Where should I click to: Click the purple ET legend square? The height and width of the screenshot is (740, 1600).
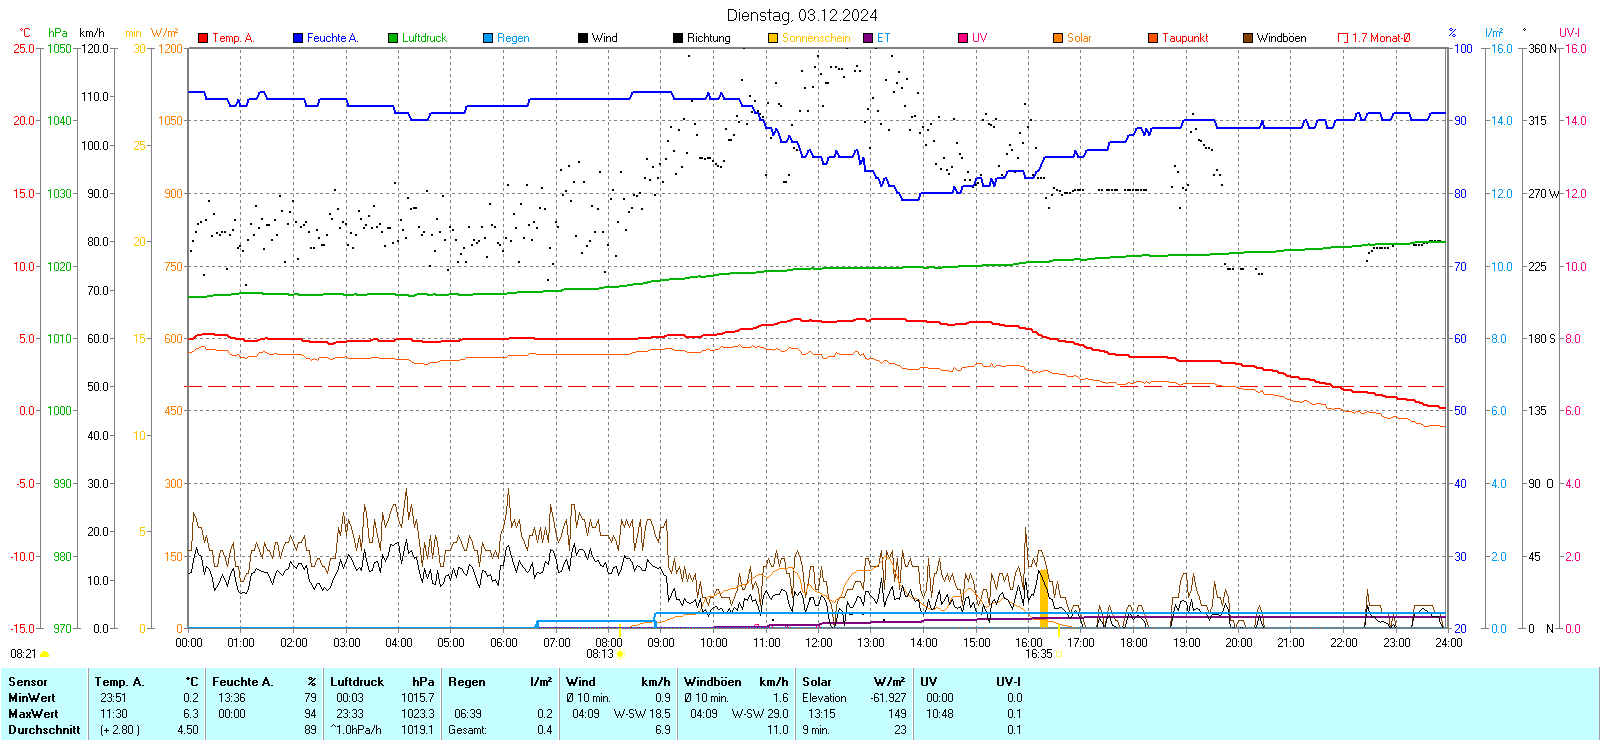point(868,38)
